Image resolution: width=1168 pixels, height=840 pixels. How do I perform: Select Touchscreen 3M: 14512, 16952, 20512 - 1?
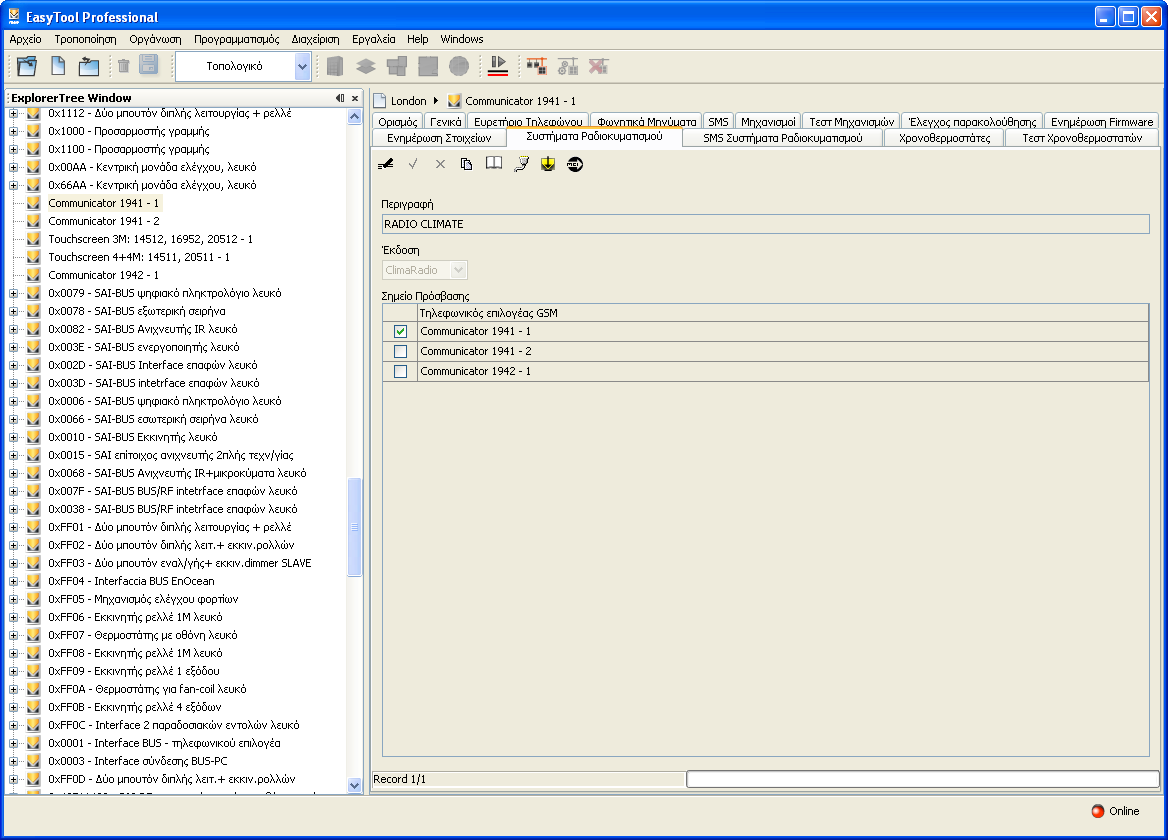150,239
